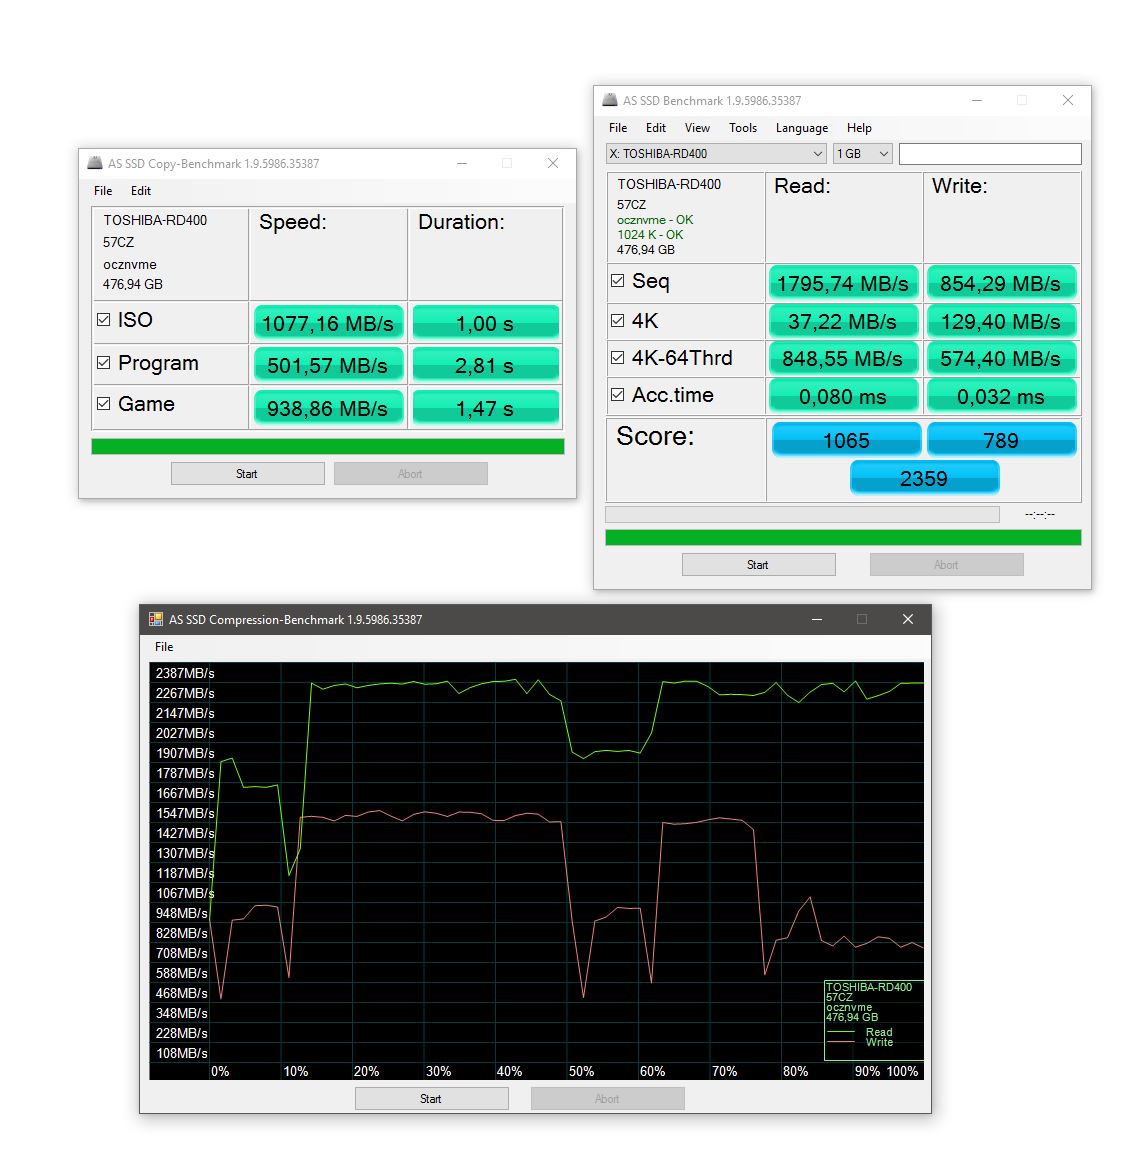The height and width of the screenshot is (1154, 1133).
Task: Click the 50% axis label on the graph
Action: tap(581, 1071)
